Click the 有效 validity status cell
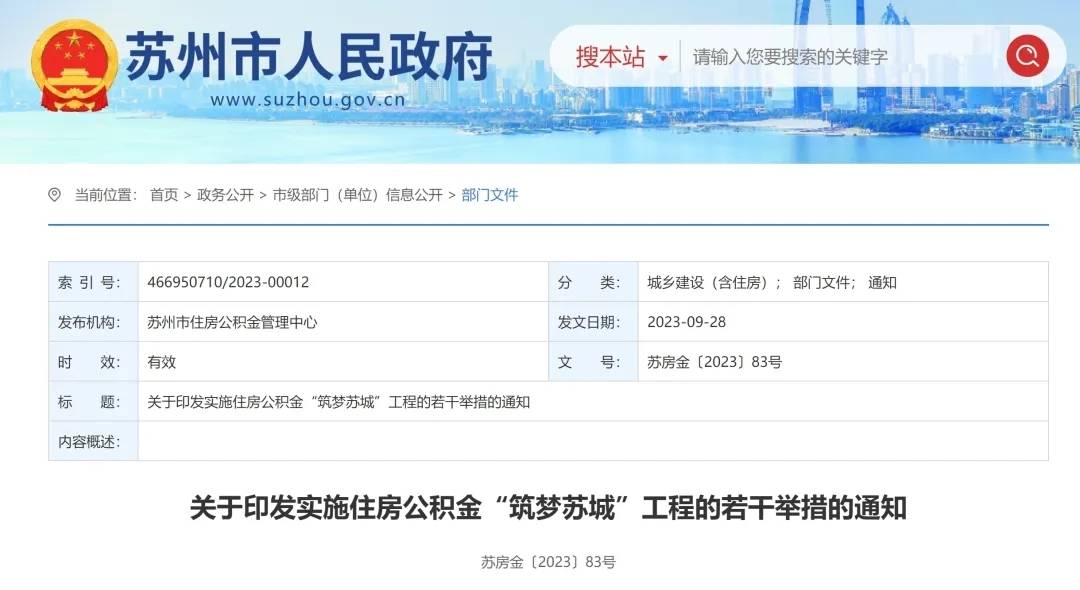Image resolution: width=1080 pixels, height=590 pixels. coord(162,362)
